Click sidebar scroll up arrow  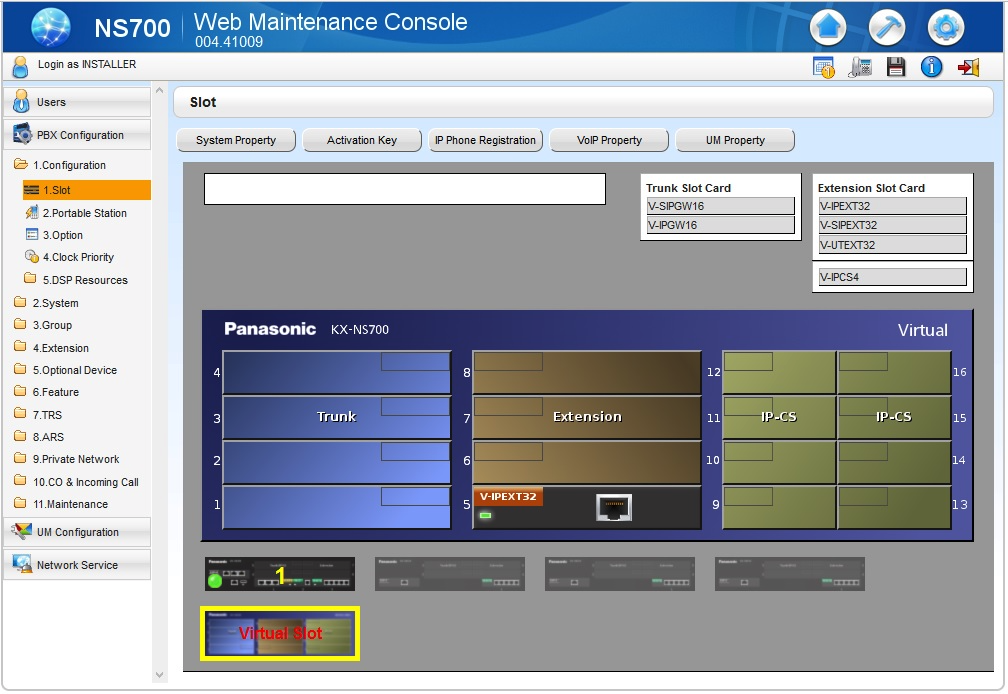[159, 91]
